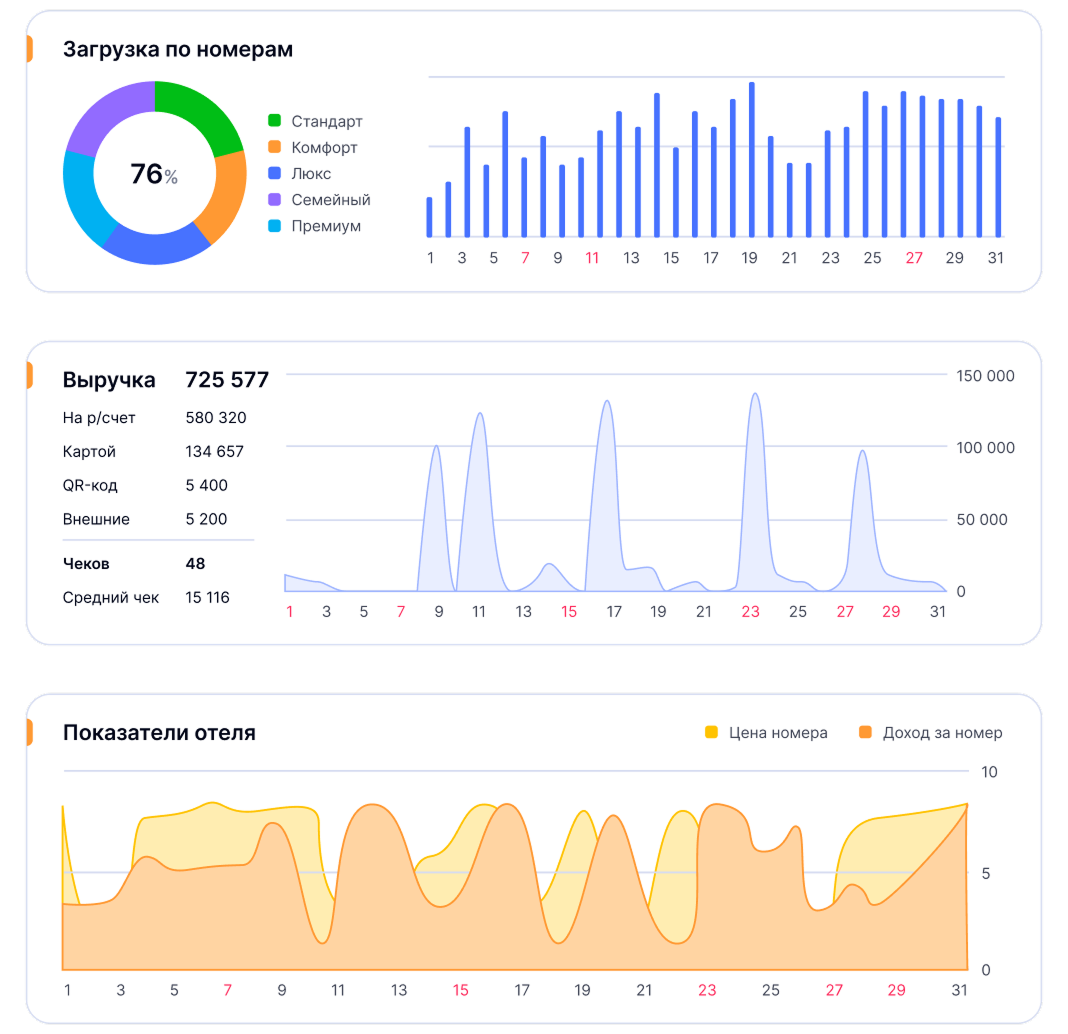
Task: Click the blue Люкс legend marker
Action: point(275,173)
